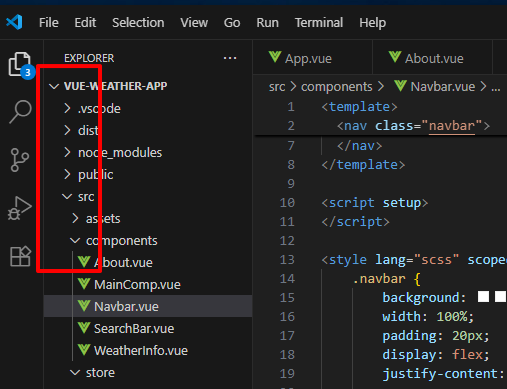The width and height of the screenshot is (507, 389).
Task: Click the Vue icon in breadcrumb Navbar.vue
Action: 400,86
